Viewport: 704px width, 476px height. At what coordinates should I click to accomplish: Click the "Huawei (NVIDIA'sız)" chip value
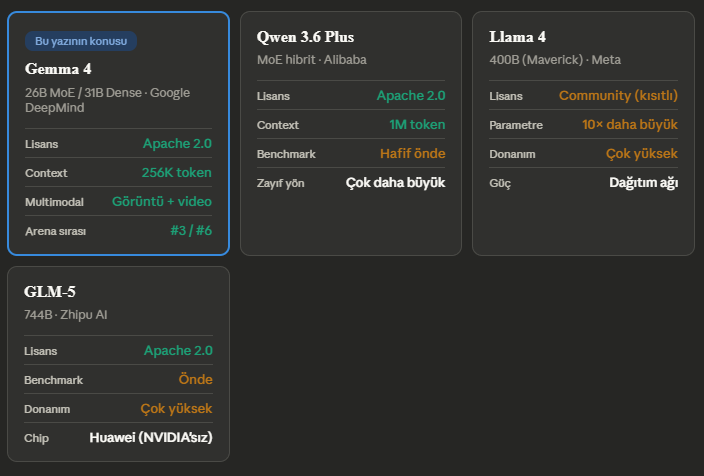150,438
